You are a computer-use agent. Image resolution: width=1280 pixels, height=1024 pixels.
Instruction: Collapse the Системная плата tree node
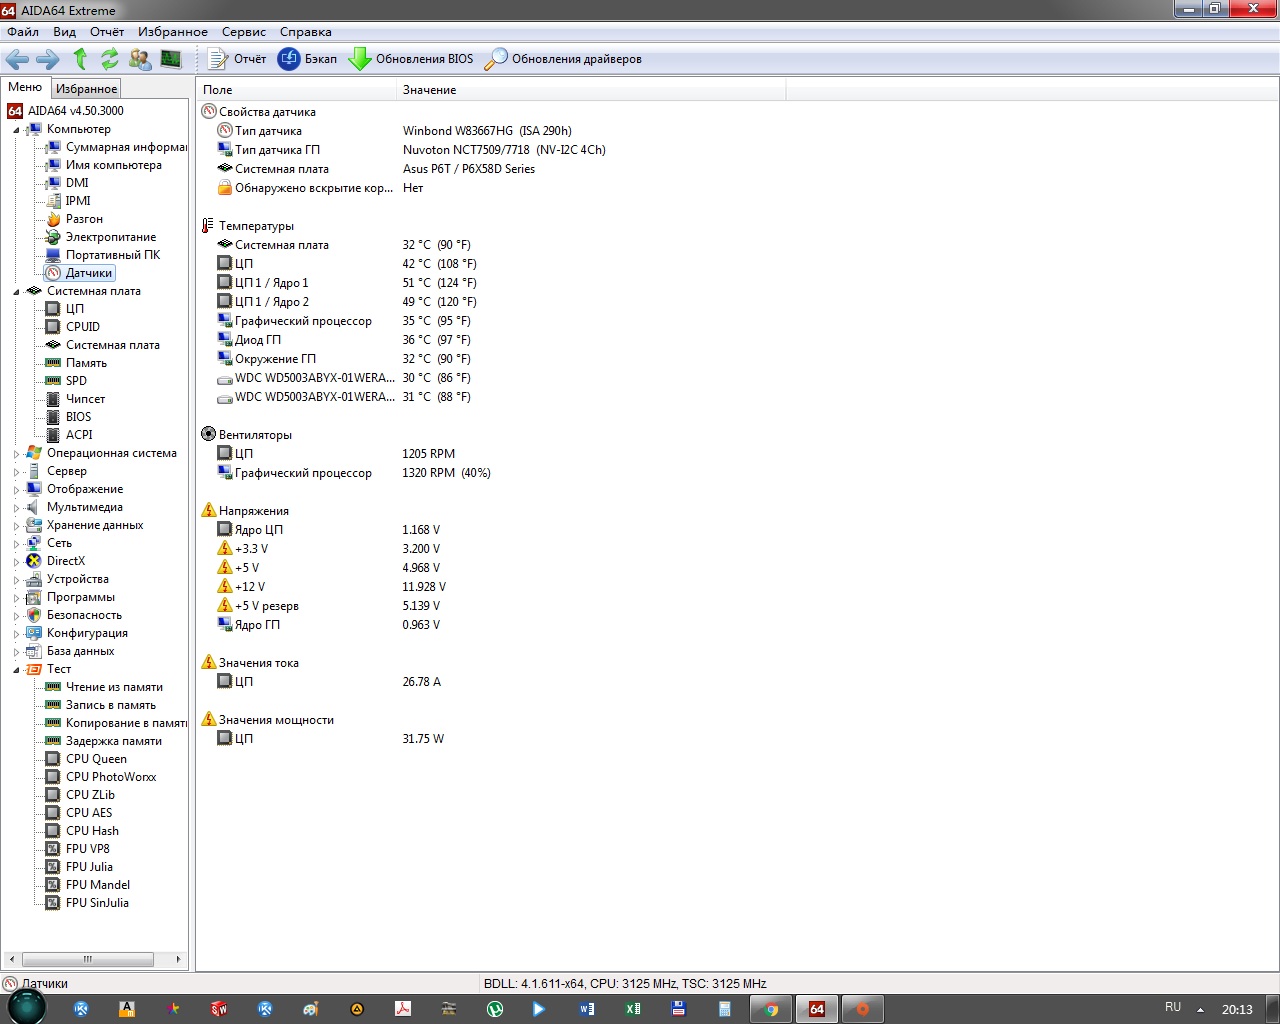[16, 292]
